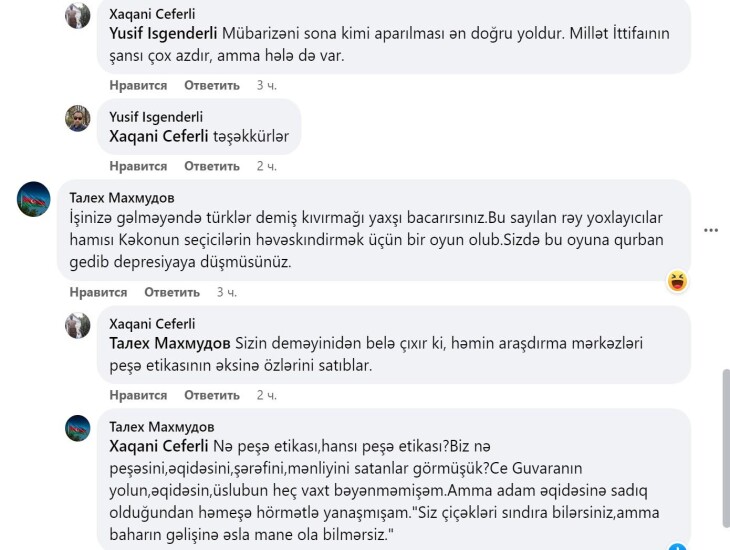Open the '2 ч.' timestamp under the təşəkkürlər reply
Viewport: 730px width, 550px height.
point(267,166)
